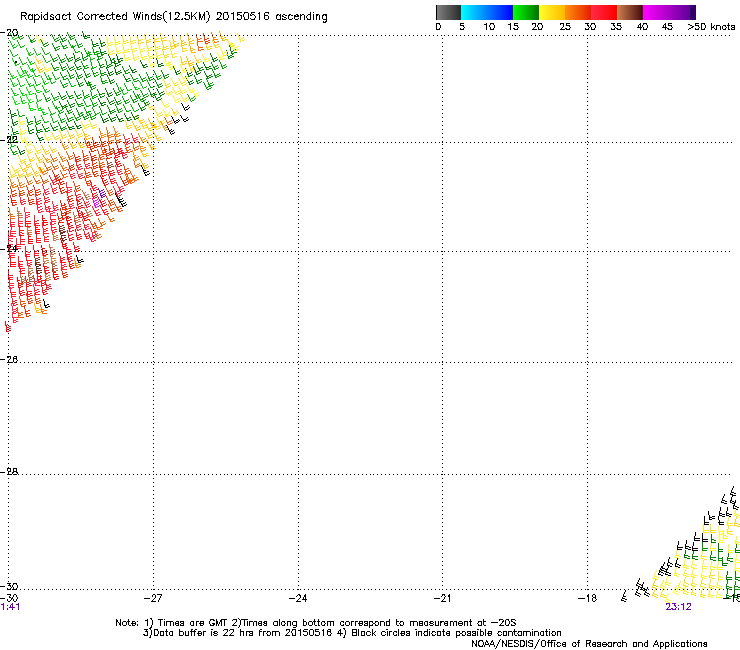Click the chart title 'Rapidscat Corrected Winds(12.5KM)'
Viewport: 740px width, 650px height.
(115, 17)
